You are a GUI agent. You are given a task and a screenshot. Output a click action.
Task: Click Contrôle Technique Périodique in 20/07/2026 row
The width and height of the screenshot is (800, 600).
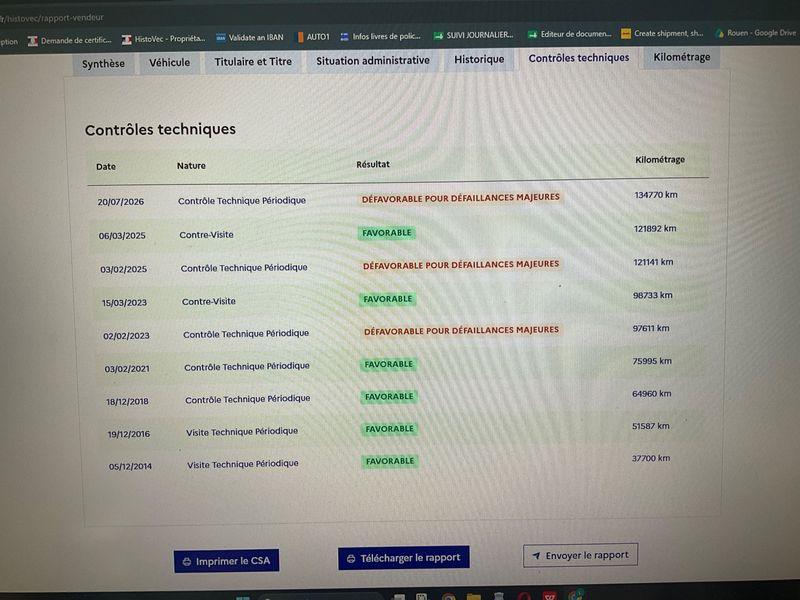(242, 201)
